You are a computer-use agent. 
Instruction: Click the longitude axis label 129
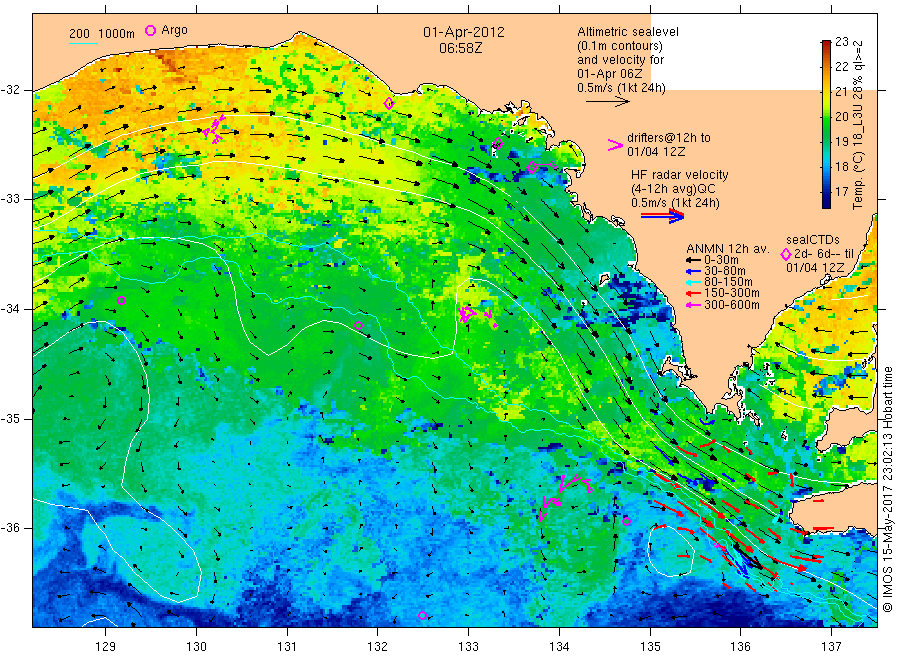[x=106, y=647]
